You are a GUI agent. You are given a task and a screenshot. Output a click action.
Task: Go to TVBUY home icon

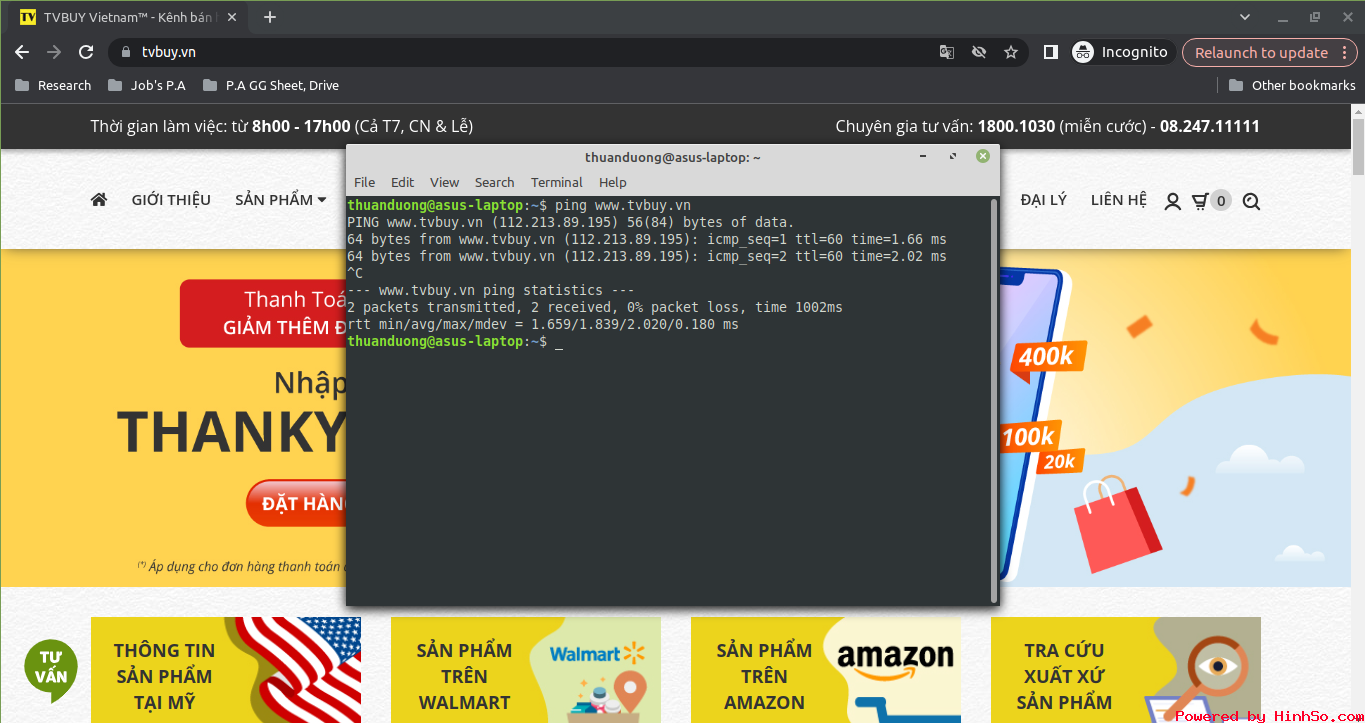(99, 200)
